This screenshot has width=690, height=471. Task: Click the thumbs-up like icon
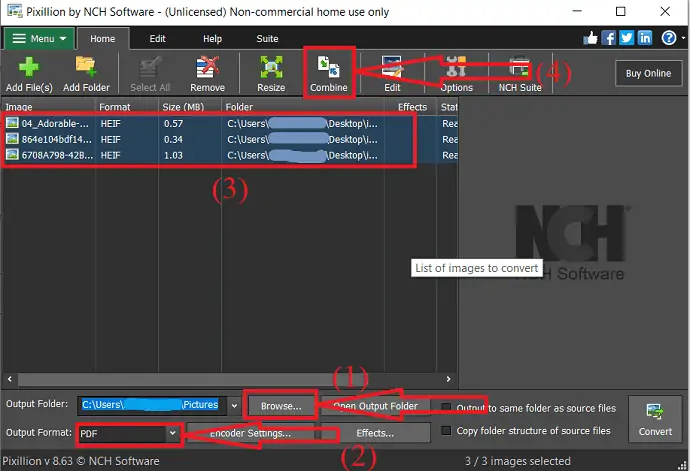pyautogui.click(x=590, y=38)
